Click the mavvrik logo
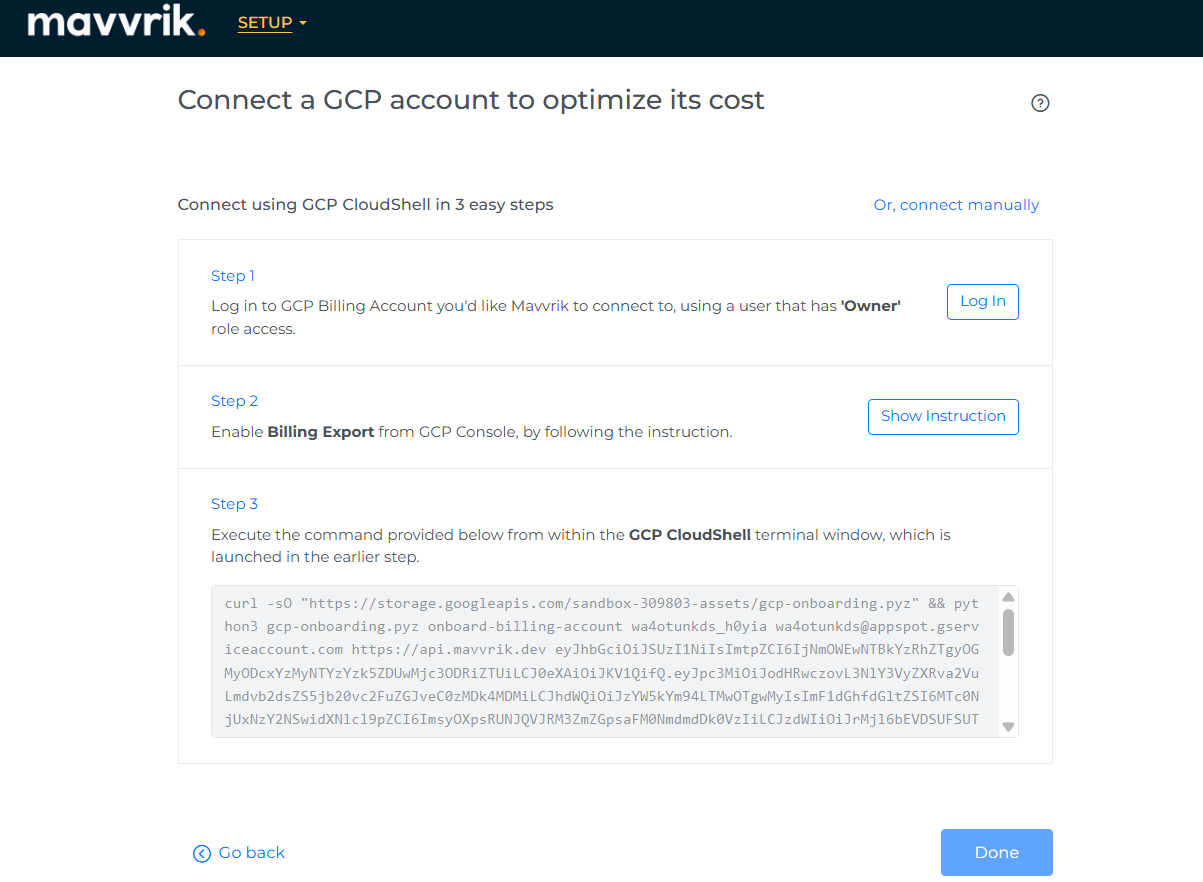Viewport: 1203px width, 882px height. tap(116, 22)
